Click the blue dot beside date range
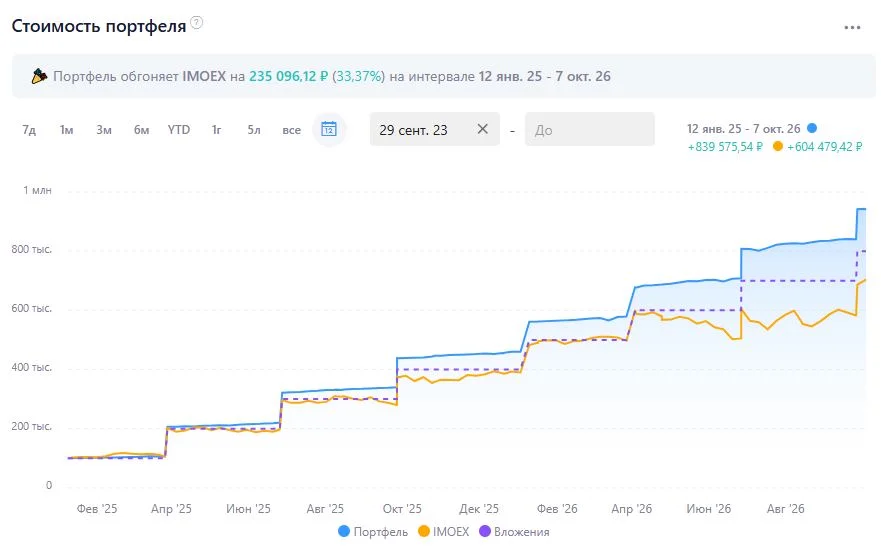The image size is (881, 554). (812, 128)
